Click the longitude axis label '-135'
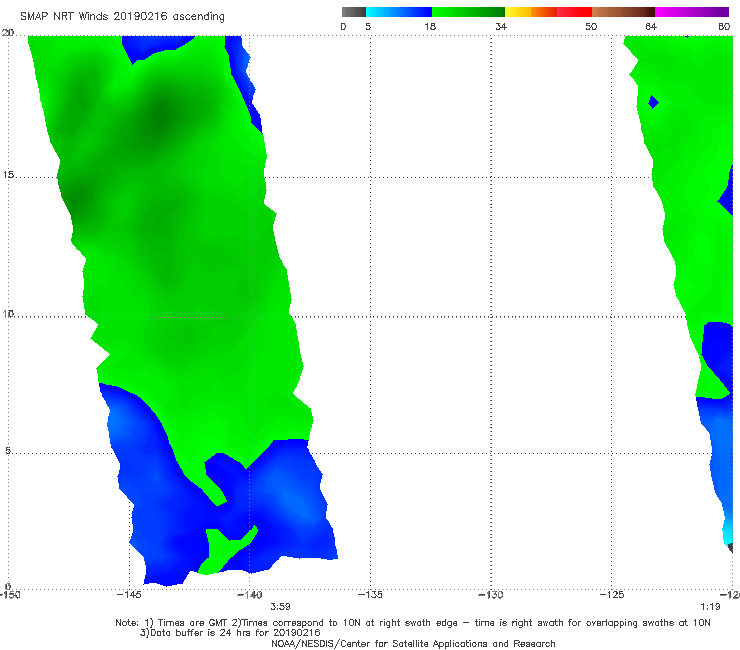Viewport: 740px width, 650px height. point(370,594)
